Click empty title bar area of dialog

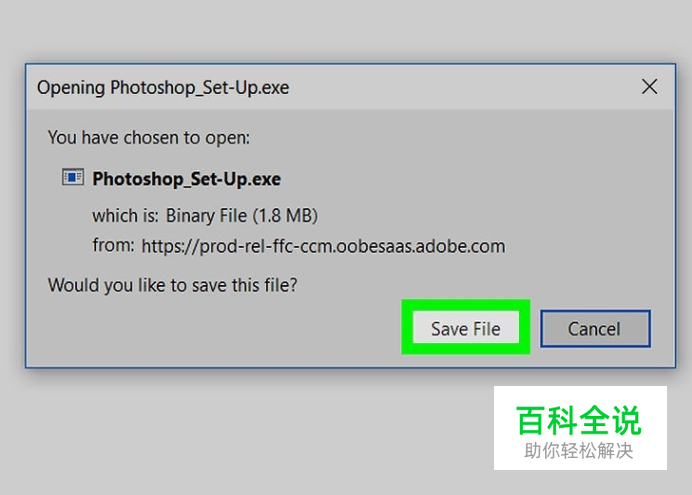click(x=463, y=87)
